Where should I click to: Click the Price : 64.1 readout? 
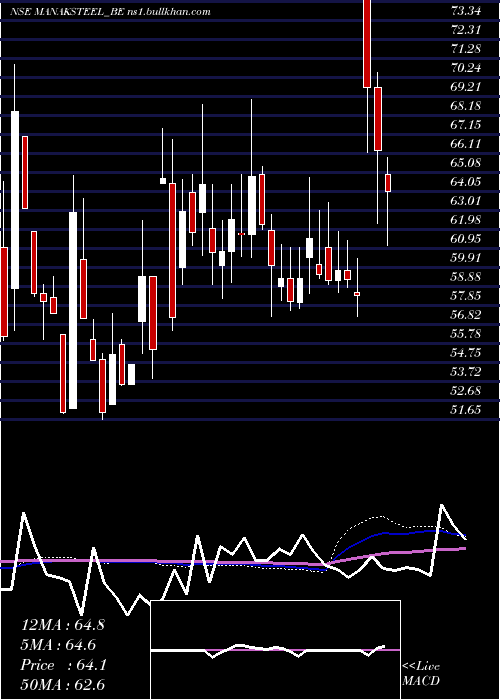63,665
